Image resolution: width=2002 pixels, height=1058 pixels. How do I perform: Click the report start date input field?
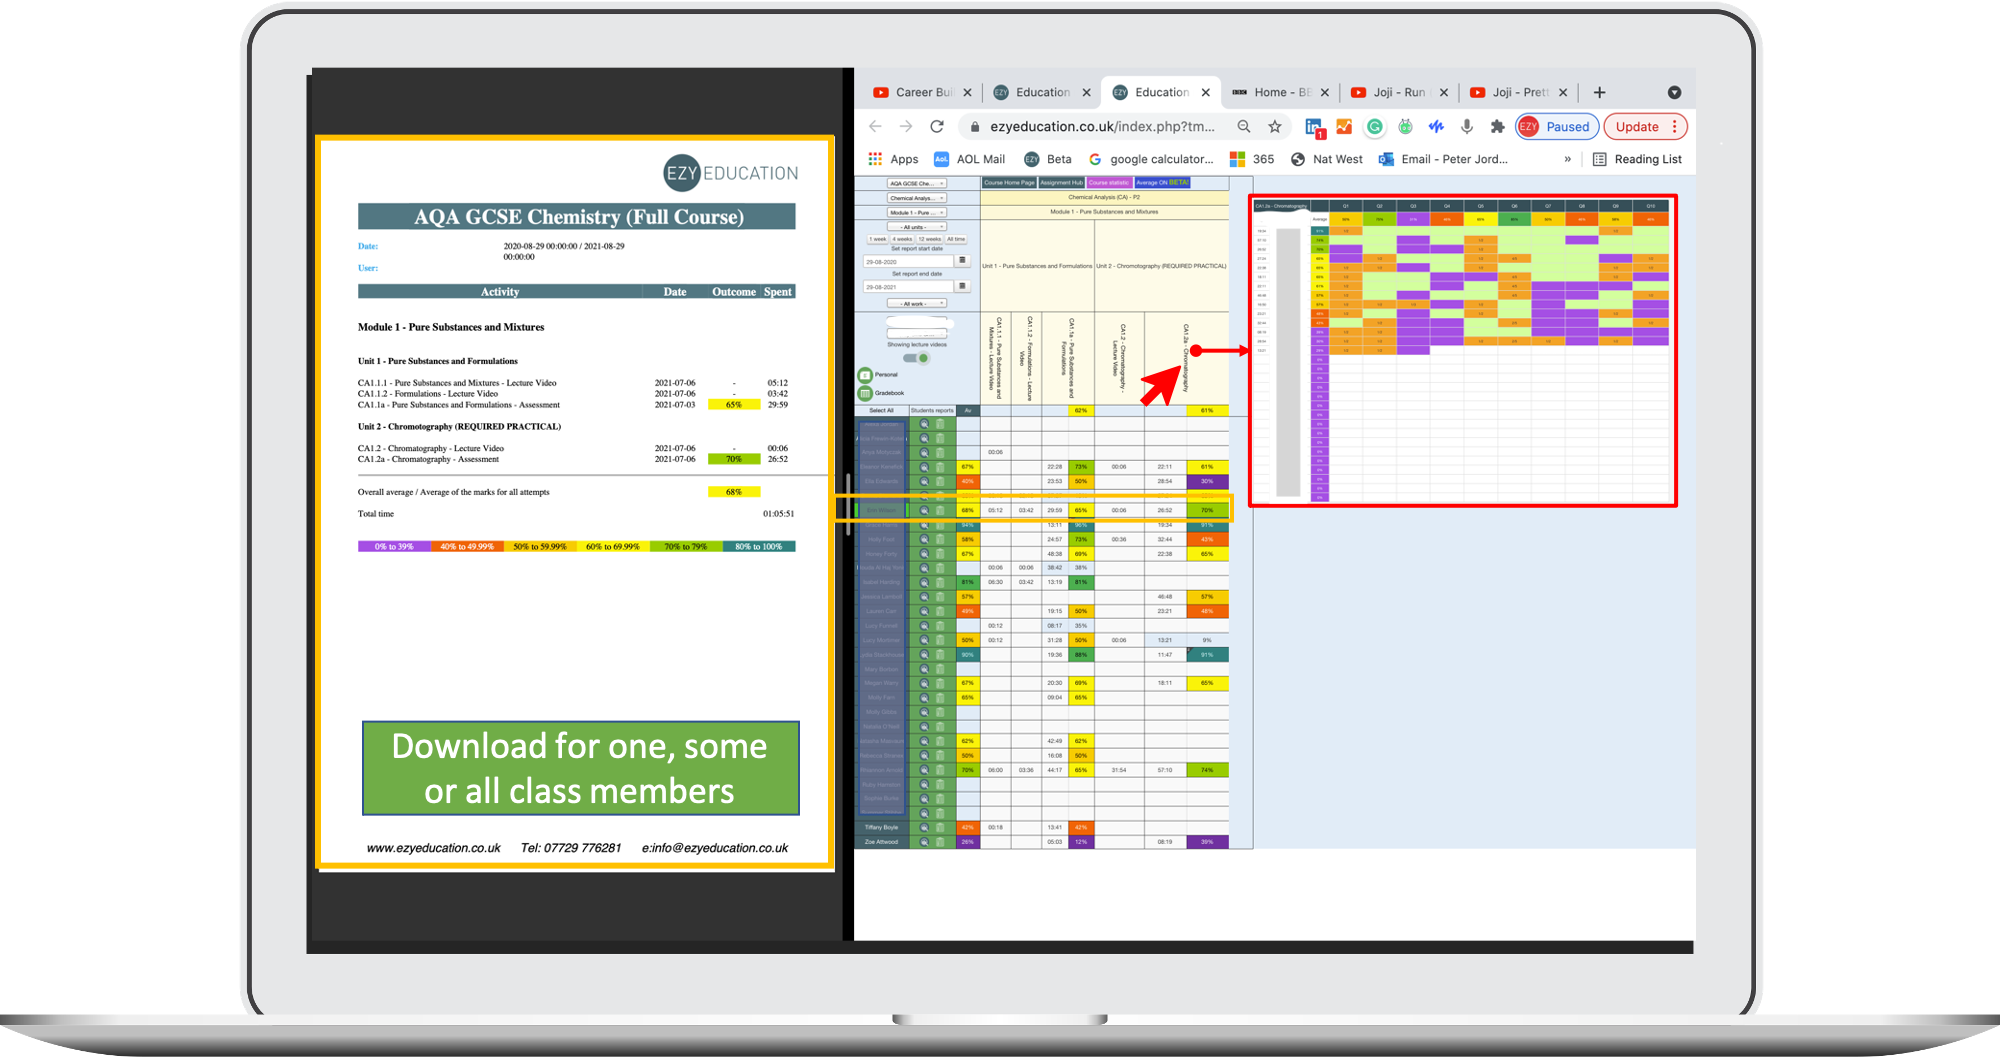(x=908, y=261)
